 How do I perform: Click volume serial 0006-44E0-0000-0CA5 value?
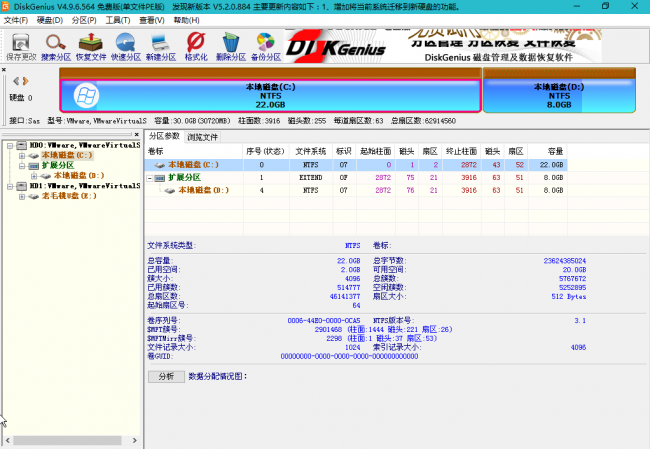[324, 321]
